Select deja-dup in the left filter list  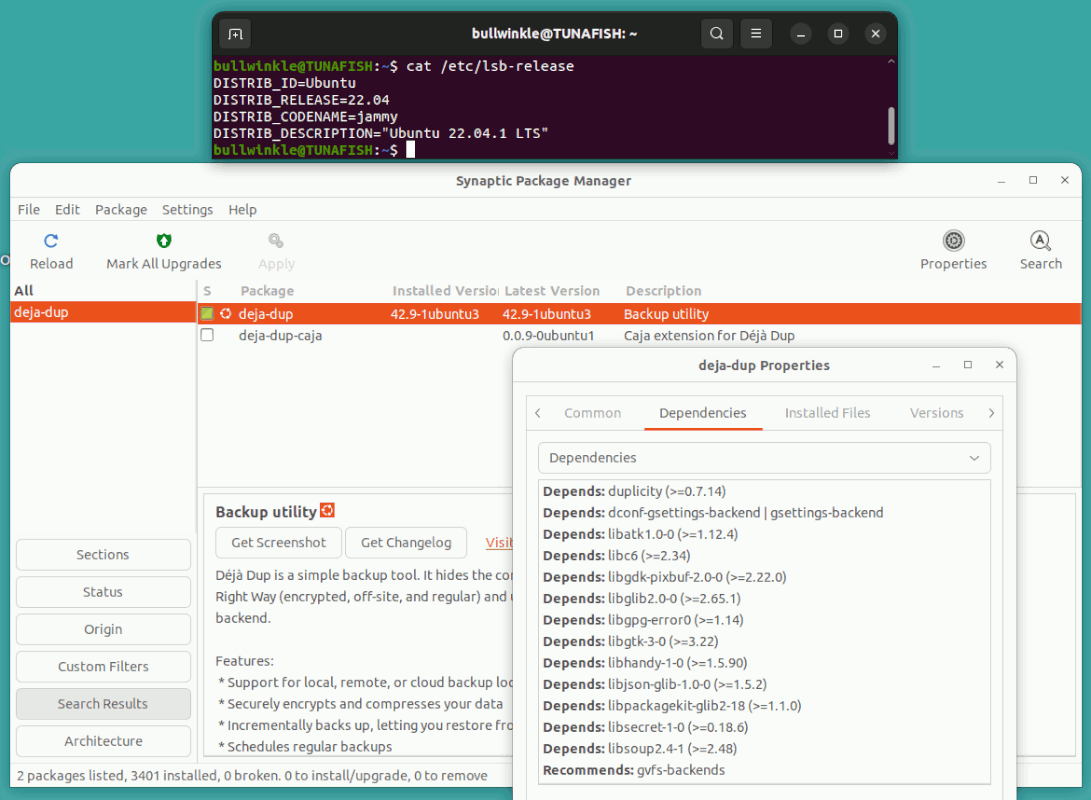click(103, 312)
